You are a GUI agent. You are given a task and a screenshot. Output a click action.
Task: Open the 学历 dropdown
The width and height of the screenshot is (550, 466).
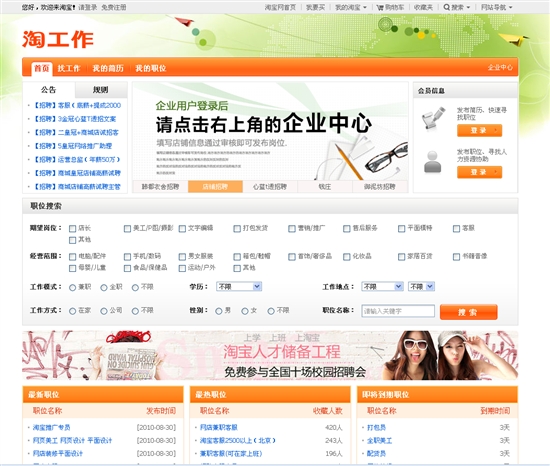point(239,287)
